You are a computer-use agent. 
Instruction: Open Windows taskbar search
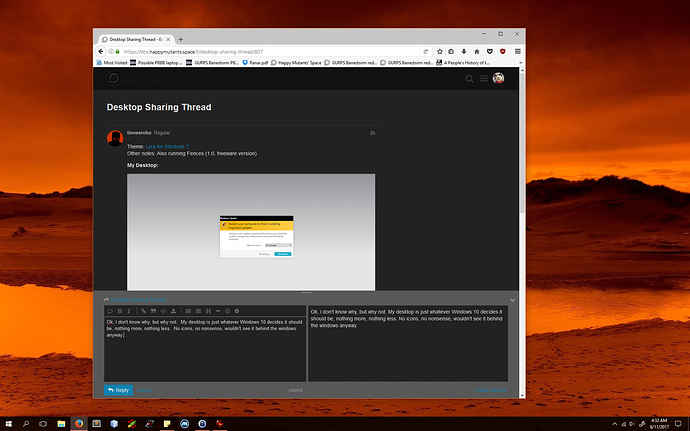[26, 424]
